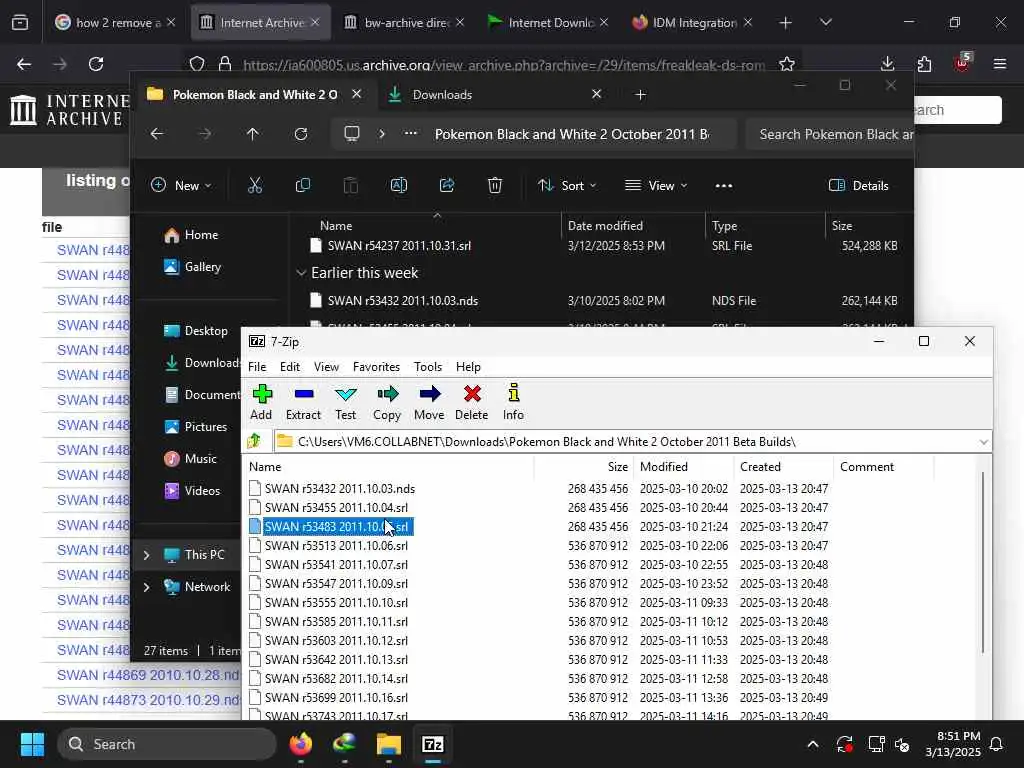Image resolution: width=1024 pixels, height=768 pixels.
Task: Open the Windows Start menu
Action: pos(32,744)
